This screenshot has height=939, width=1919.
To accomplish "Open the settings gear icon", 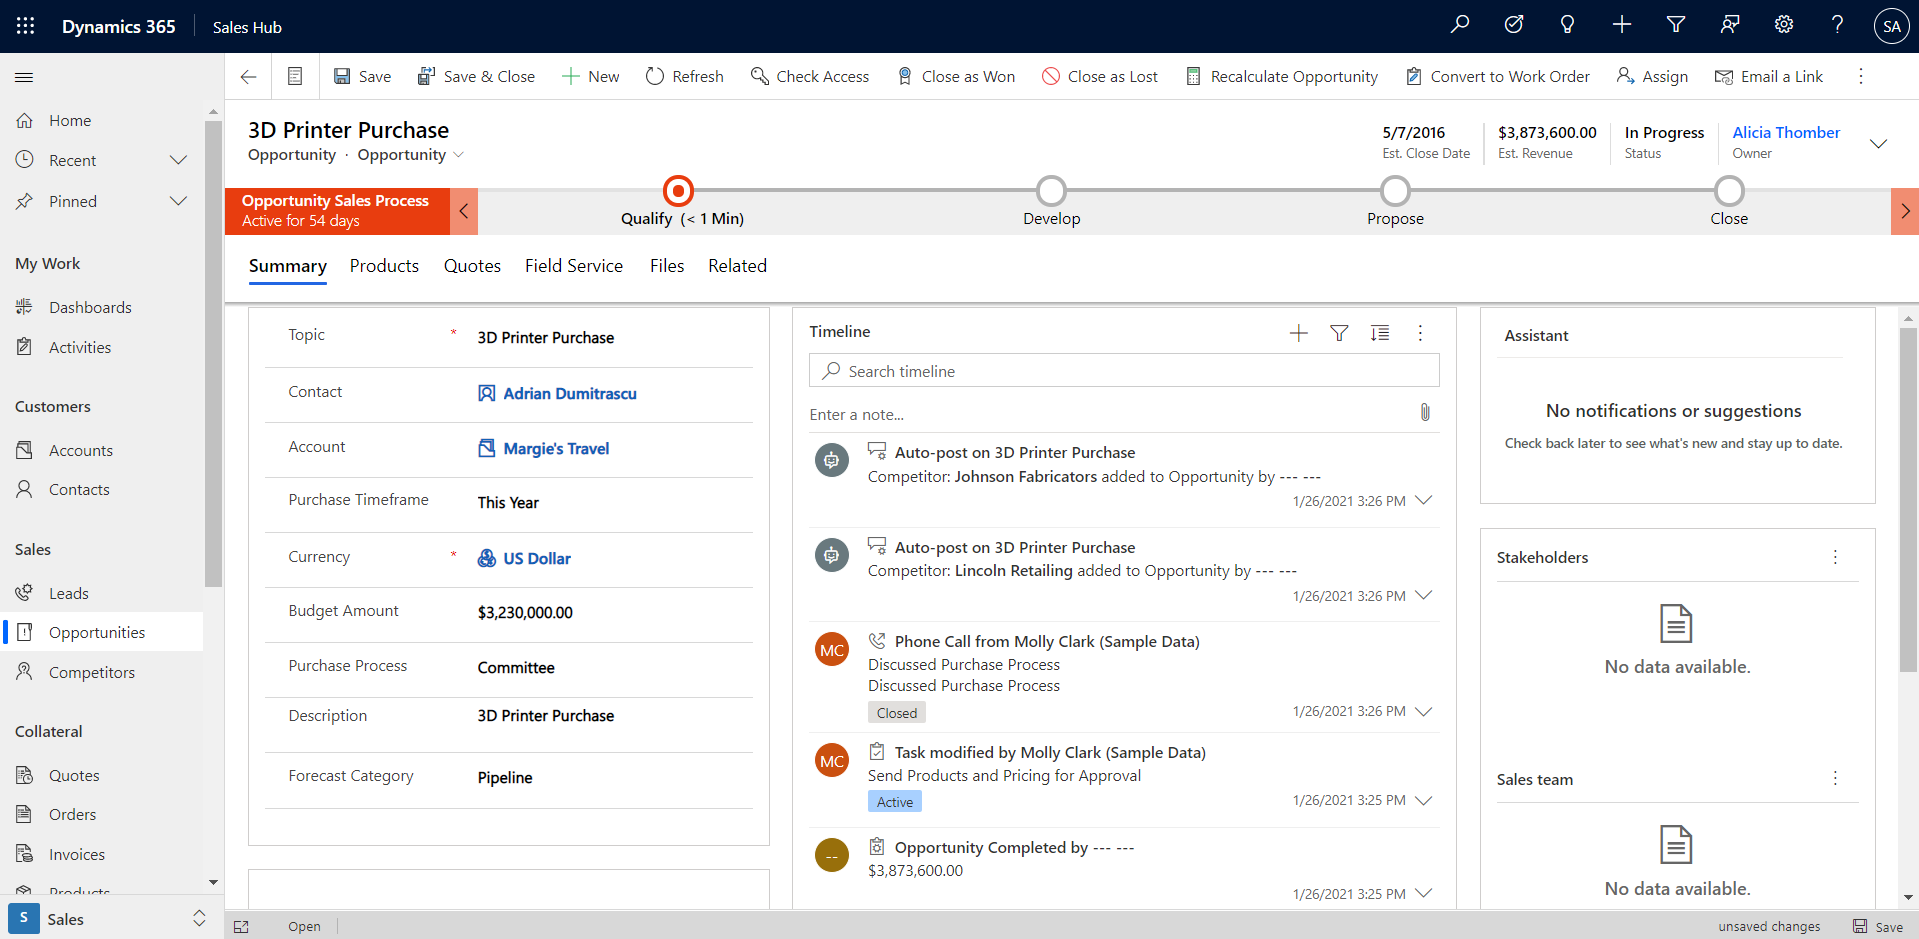I will 1784,25.
